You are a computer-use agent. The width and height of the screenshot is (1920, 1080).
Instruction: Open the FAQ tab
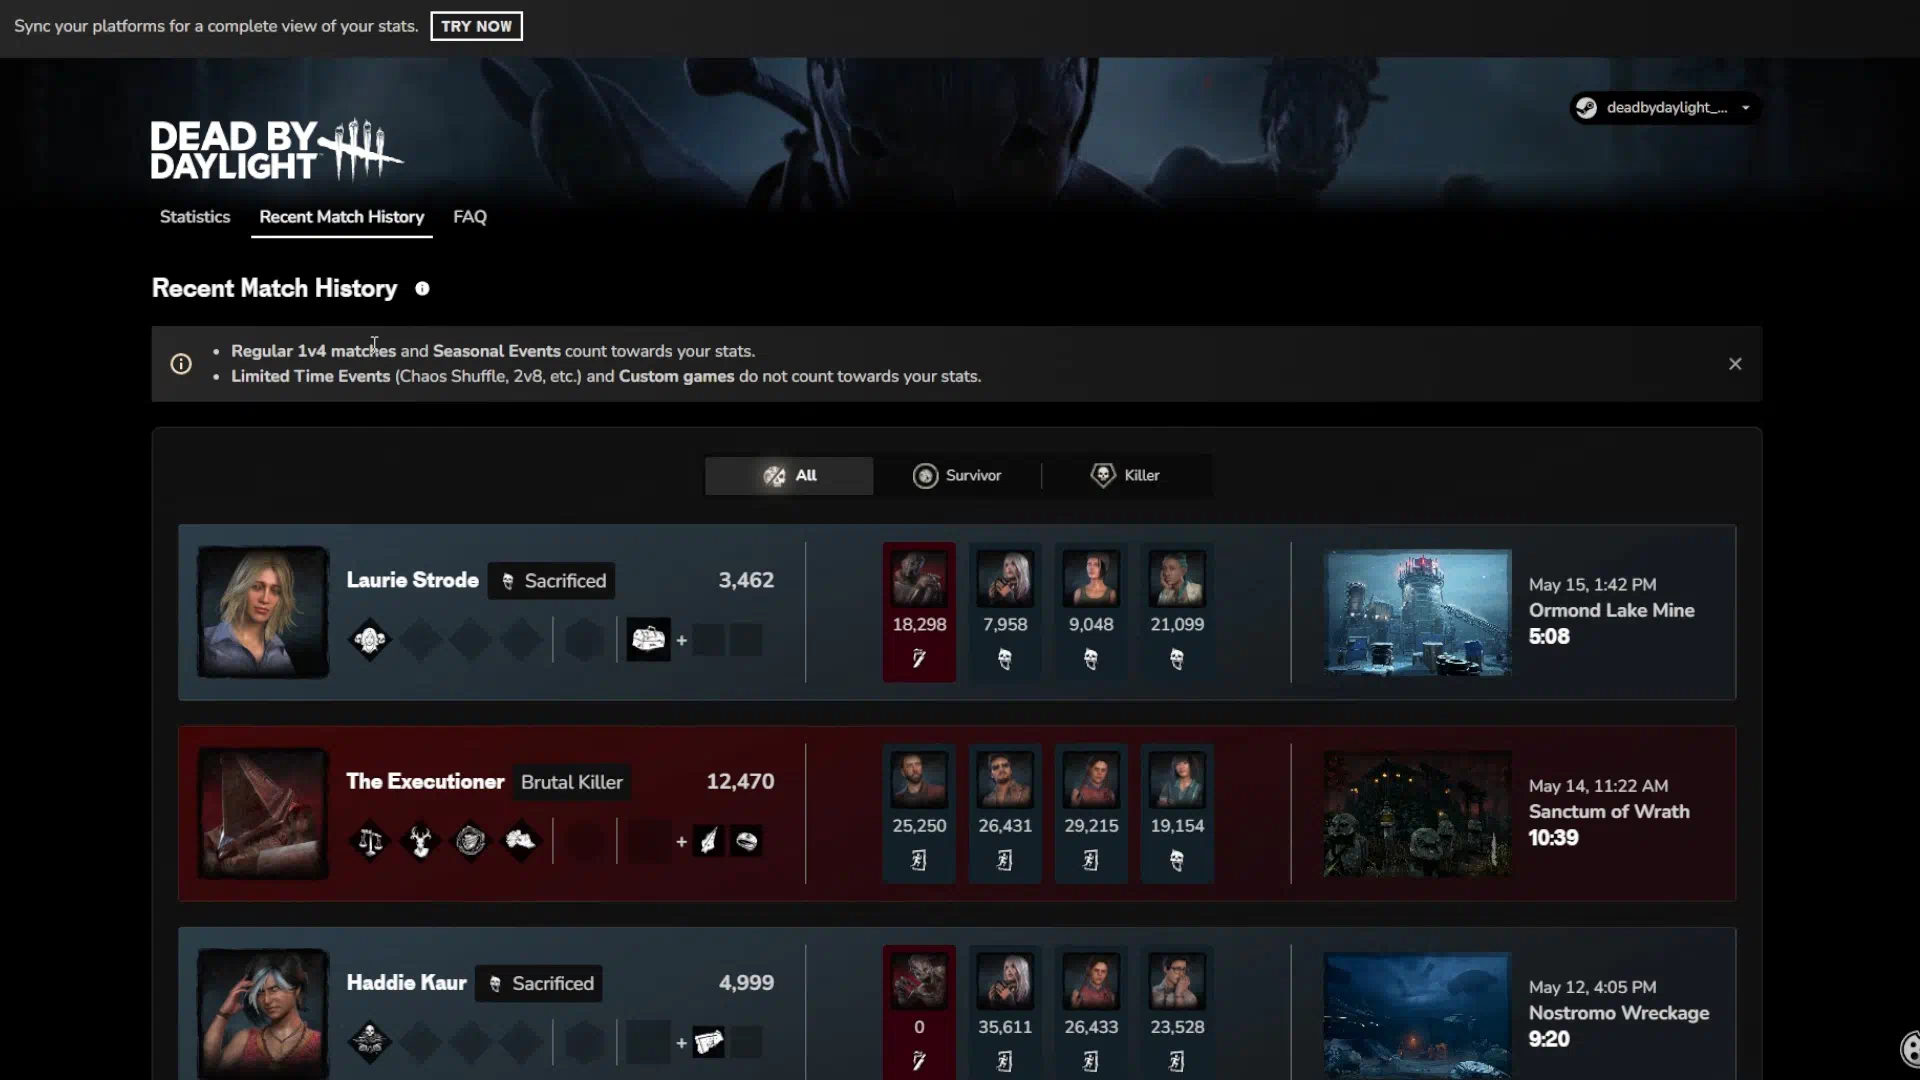[470, 217]
